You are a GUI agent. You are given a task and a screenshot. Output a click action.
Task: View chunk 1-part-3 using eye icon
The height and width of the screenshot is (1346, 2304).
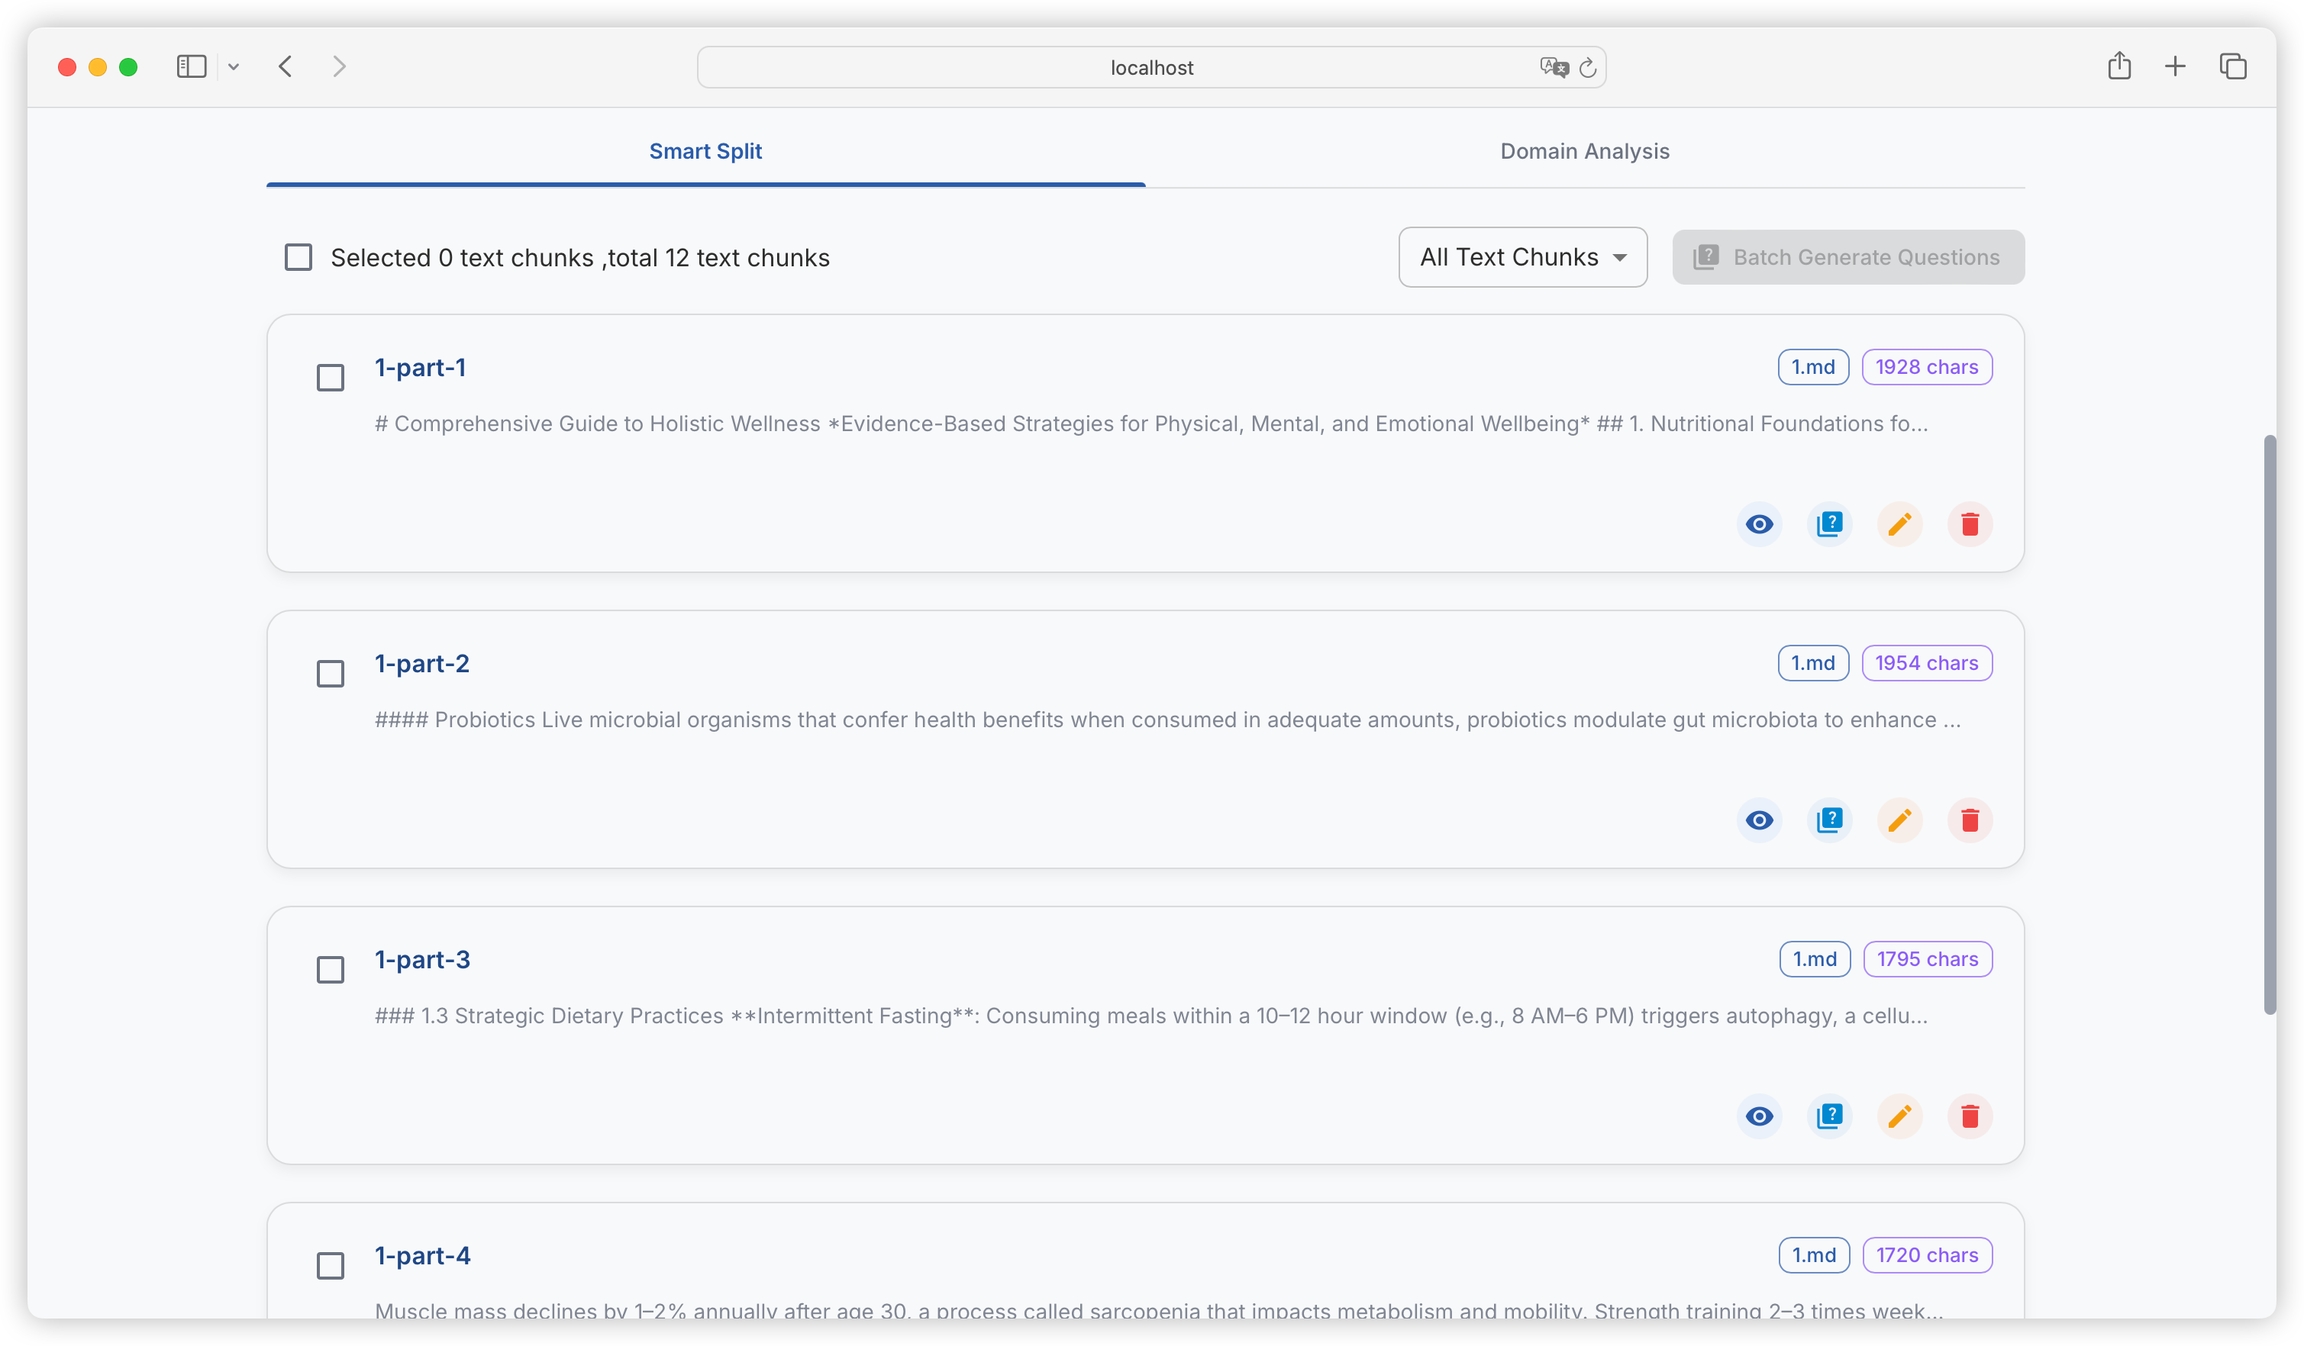[x=1759, y=1116]
